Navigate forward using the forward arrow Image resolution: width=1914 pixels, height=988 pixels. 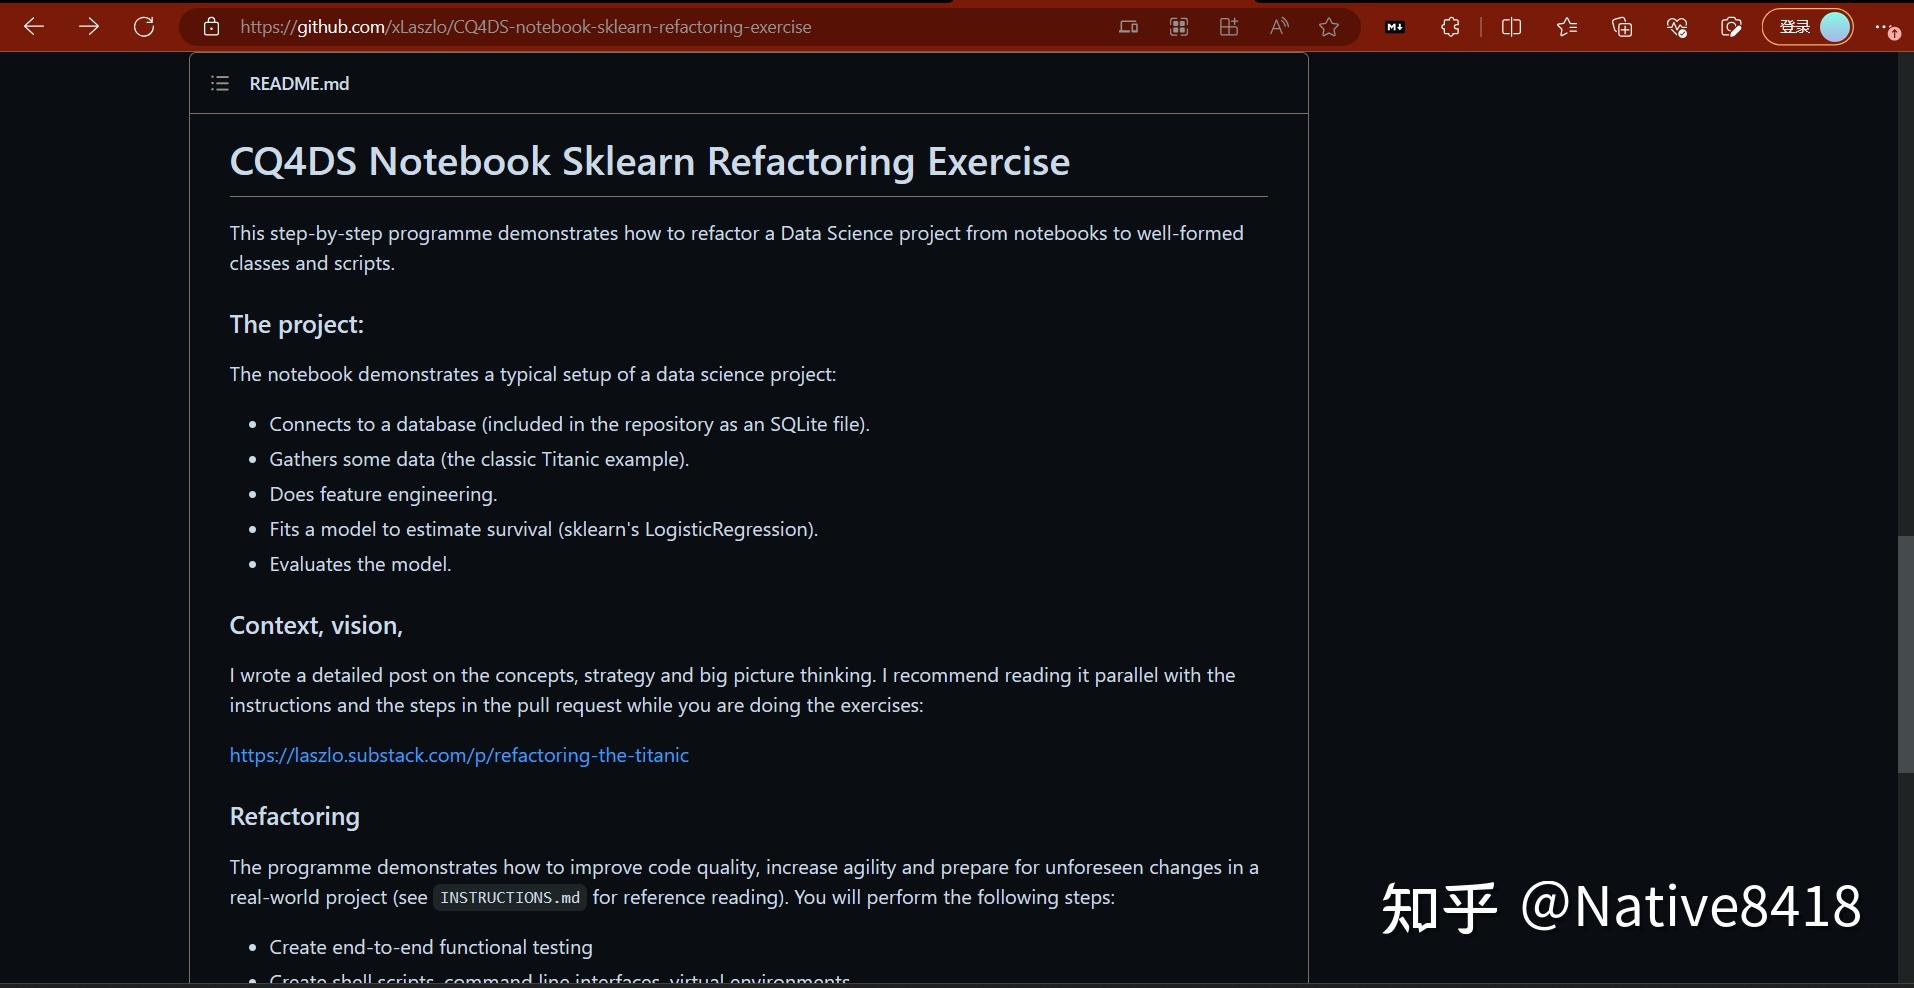point(89,27)
